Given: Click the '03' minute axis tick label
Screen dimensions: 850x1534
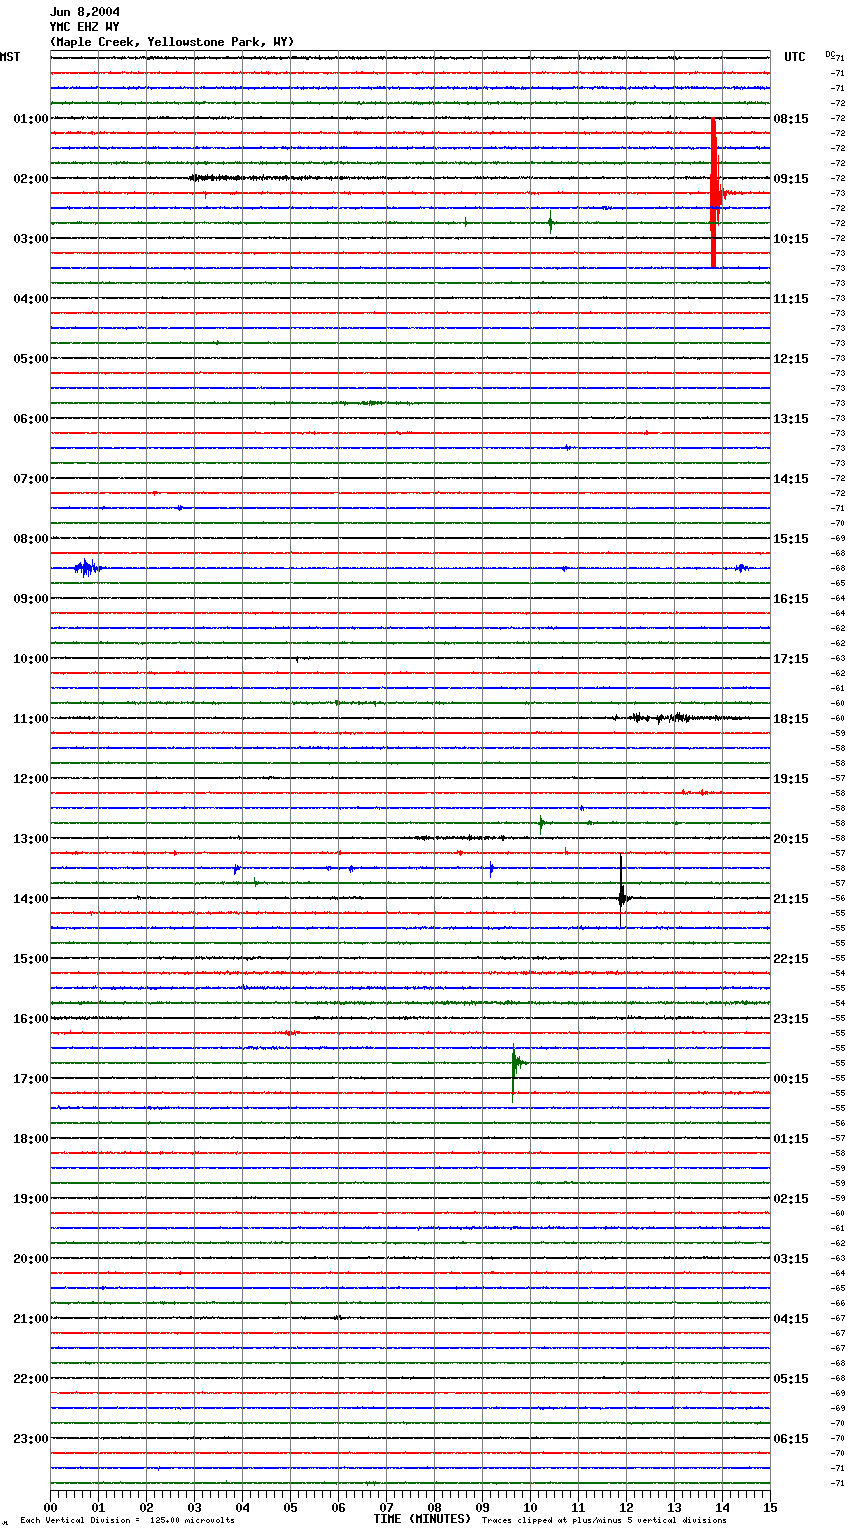Looking at the screenshot, I should coord(194,1507).
